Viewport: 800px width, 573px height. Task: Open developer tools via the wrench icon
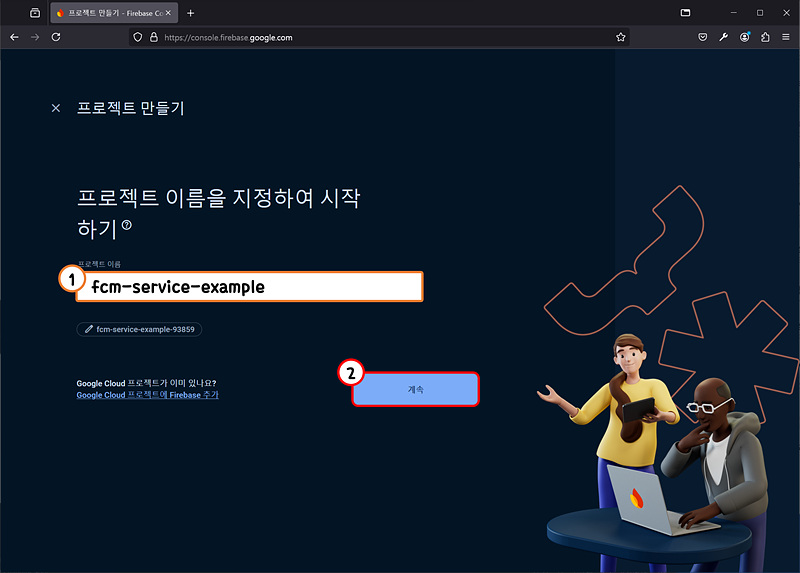tap(723, 37)
